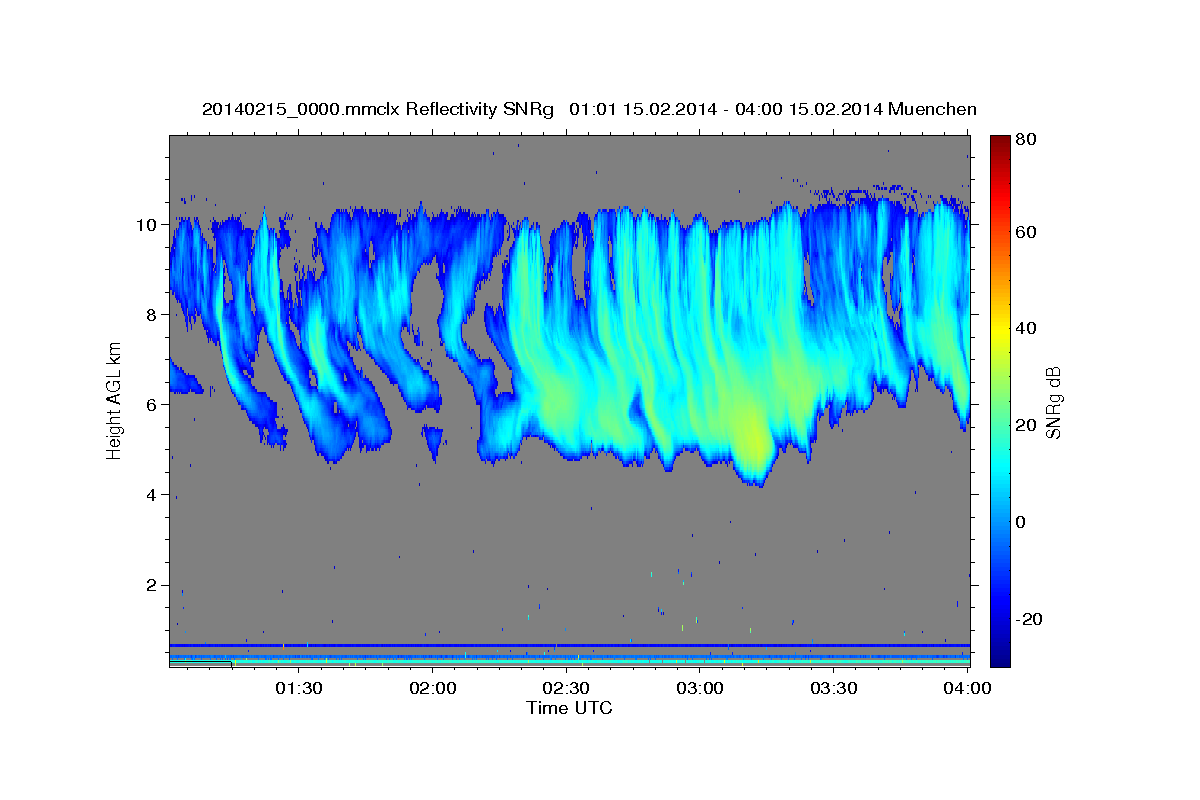This screenshot has width=1200, height=800.
Task: Click the height axis label 2
Action: coord(153,584)
